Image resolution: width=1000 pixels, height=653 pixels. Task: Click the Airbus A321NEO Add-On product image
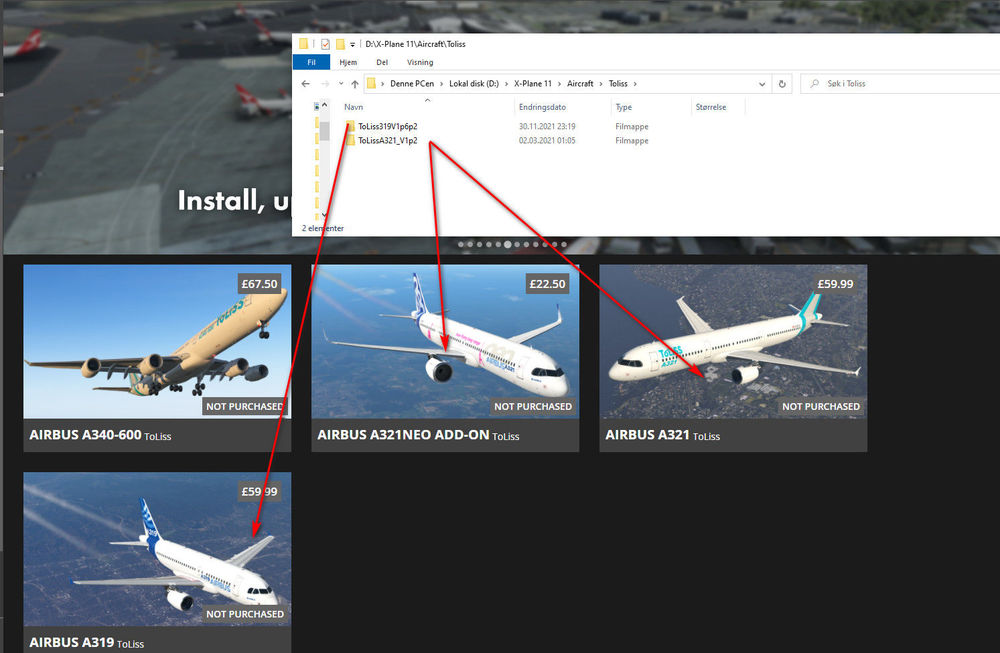(x=445, y=341)
